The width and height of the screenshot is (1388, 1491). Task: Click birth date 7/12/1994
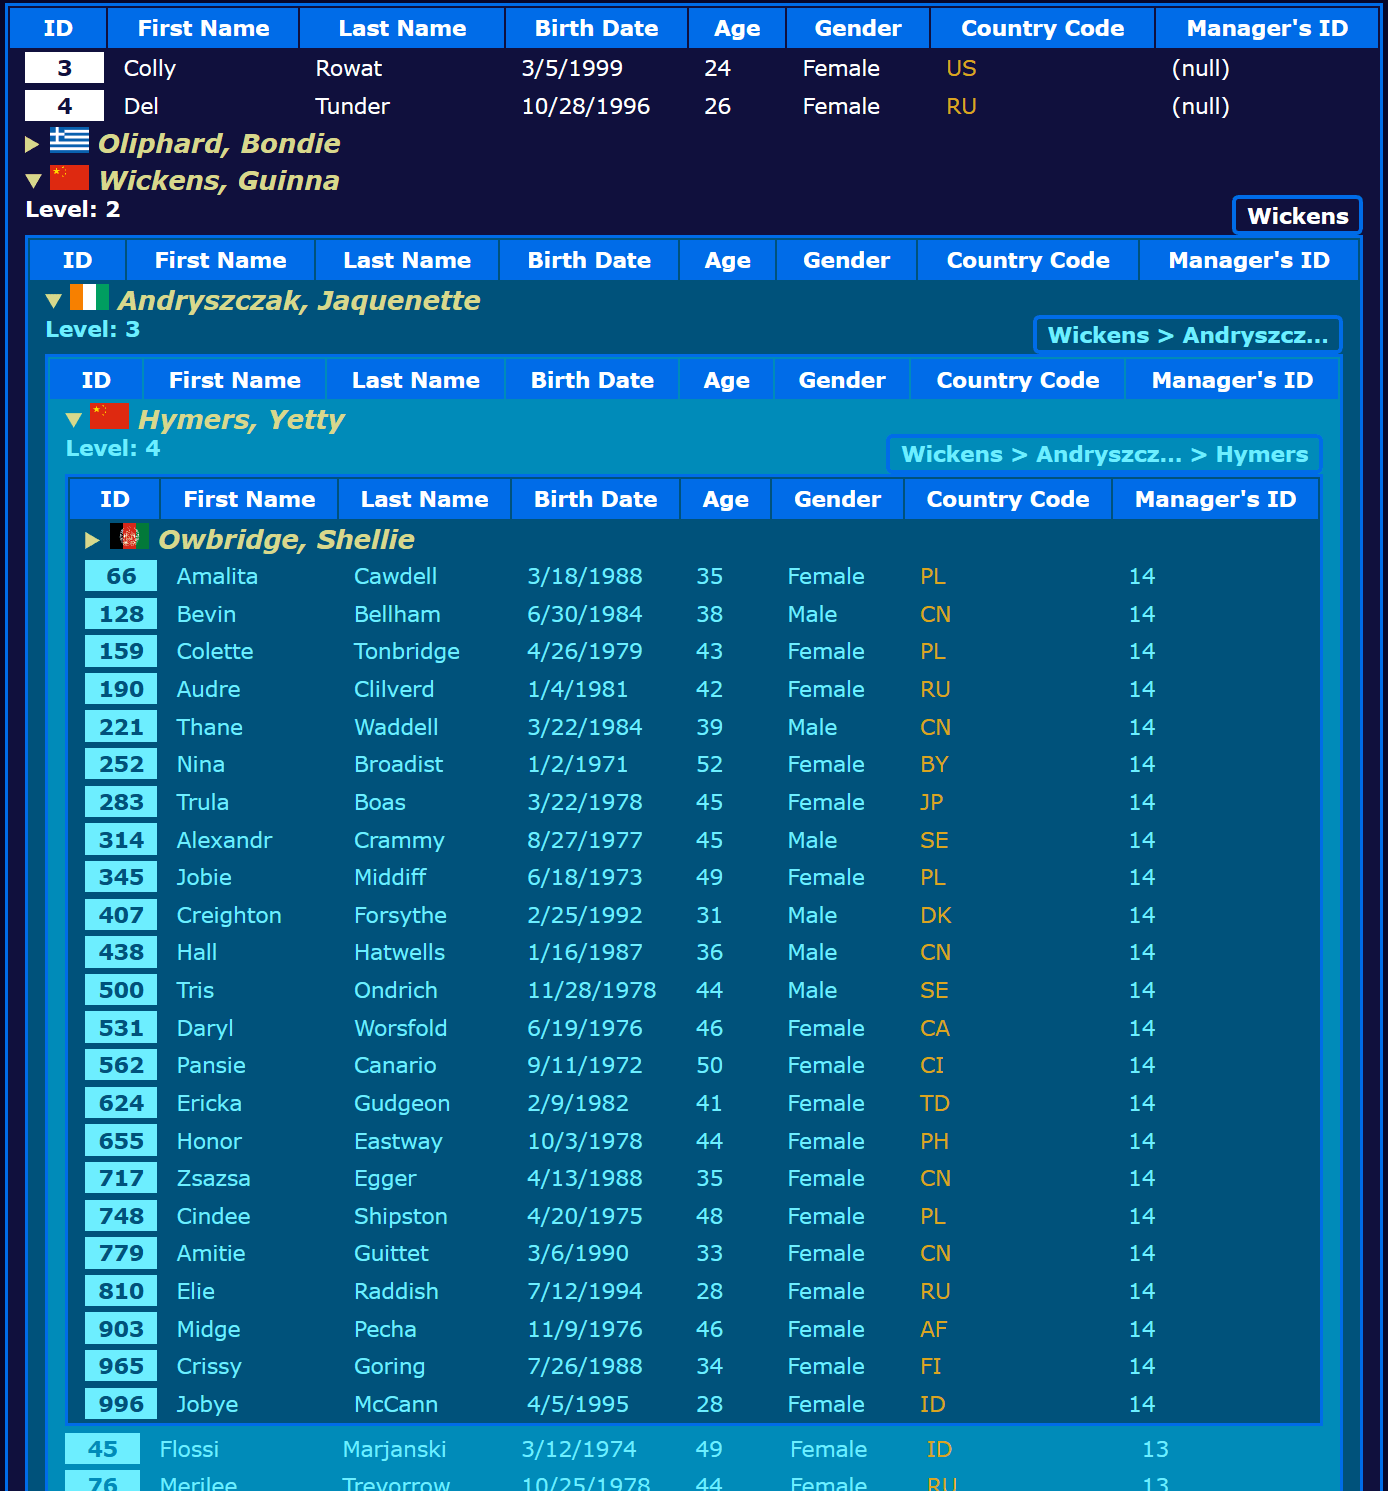coord(584,1291)
